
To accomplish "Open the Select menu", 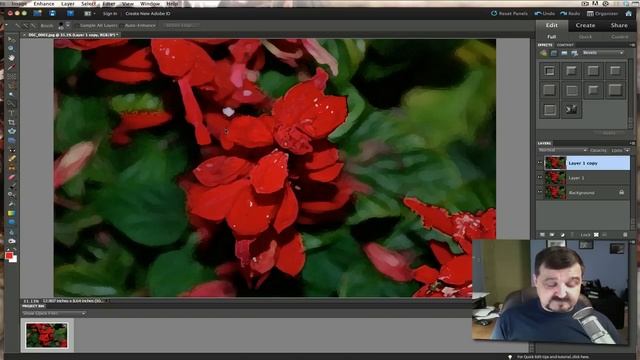I will click(88, 4).
